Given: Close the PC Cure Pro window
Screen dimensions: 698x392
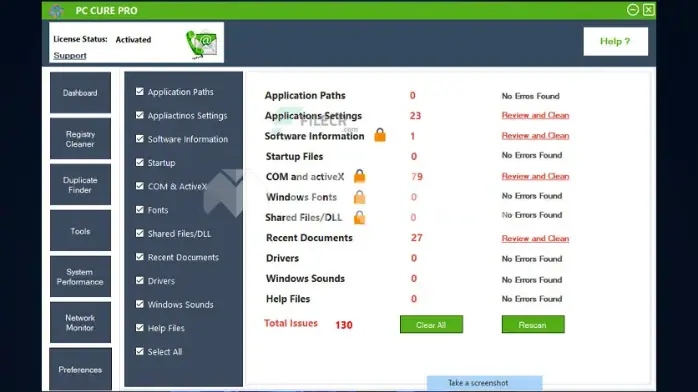Looking at the screenshot, I should click(649, 10).
